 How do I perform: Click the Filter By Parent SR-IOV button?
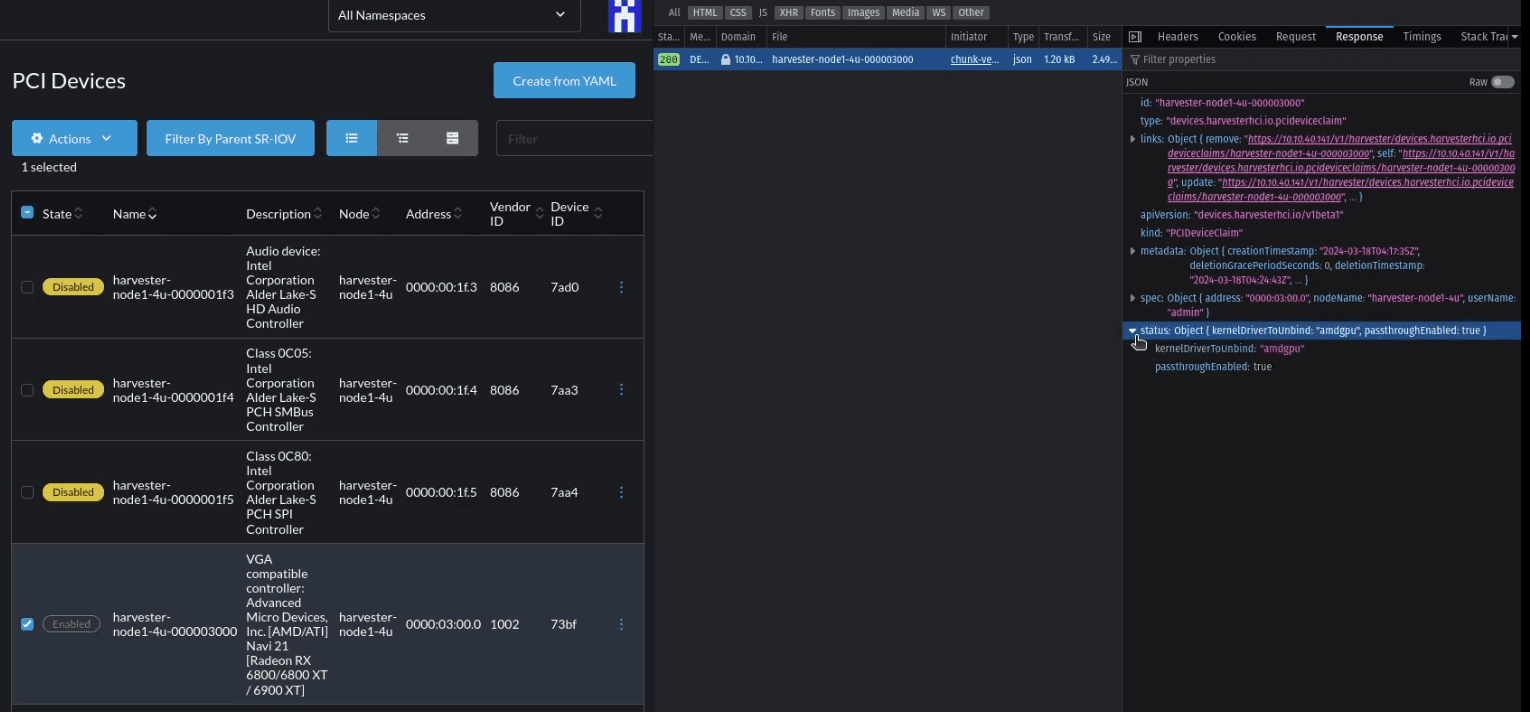(230, 138)
